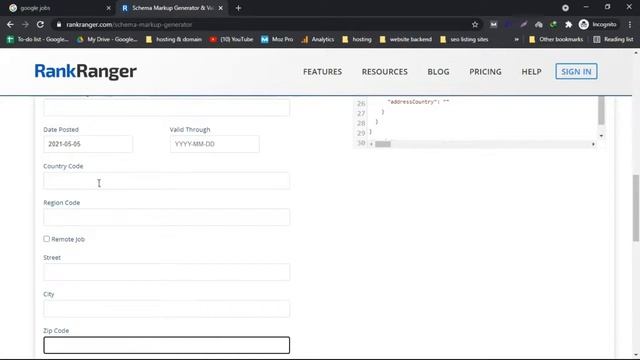Viewport: 640px width, 360px height.
Task: Open Other bookmarks folder
Action: coord(556,39)
